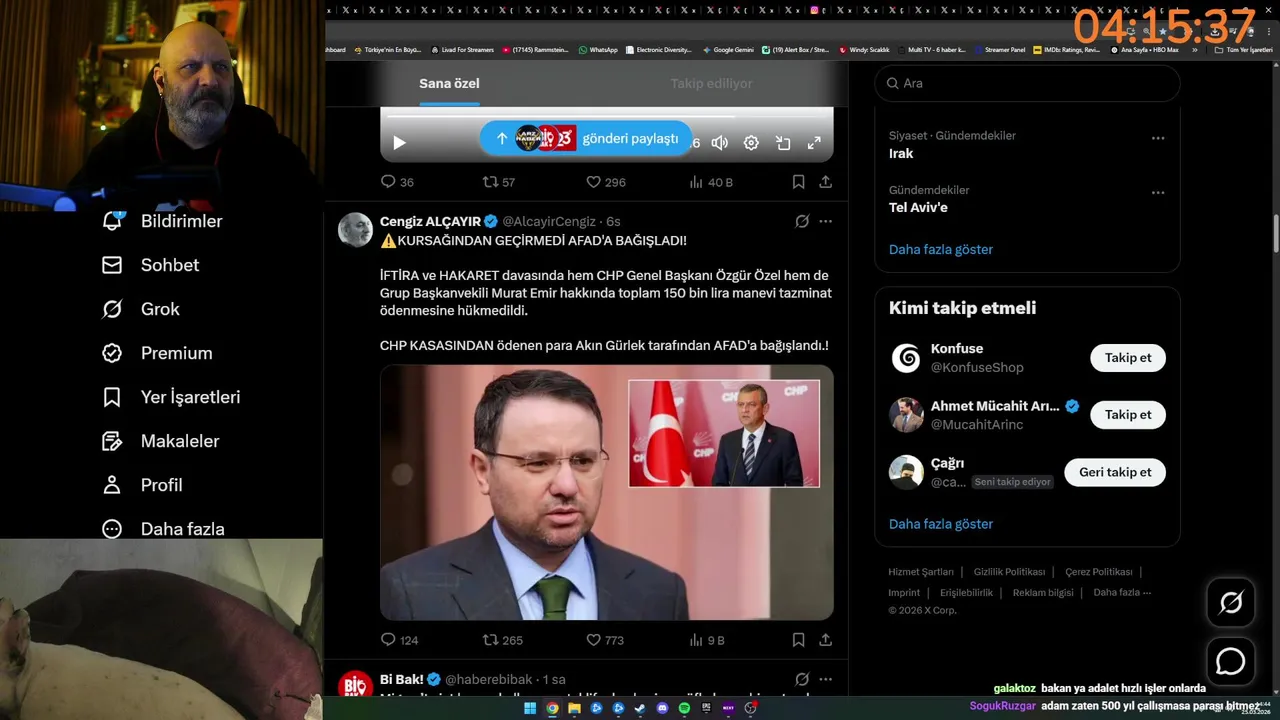Viewport: 1280px width, 720px height.
Task: Open Spotify from the taskbar
Action: [x=684, y=708]
